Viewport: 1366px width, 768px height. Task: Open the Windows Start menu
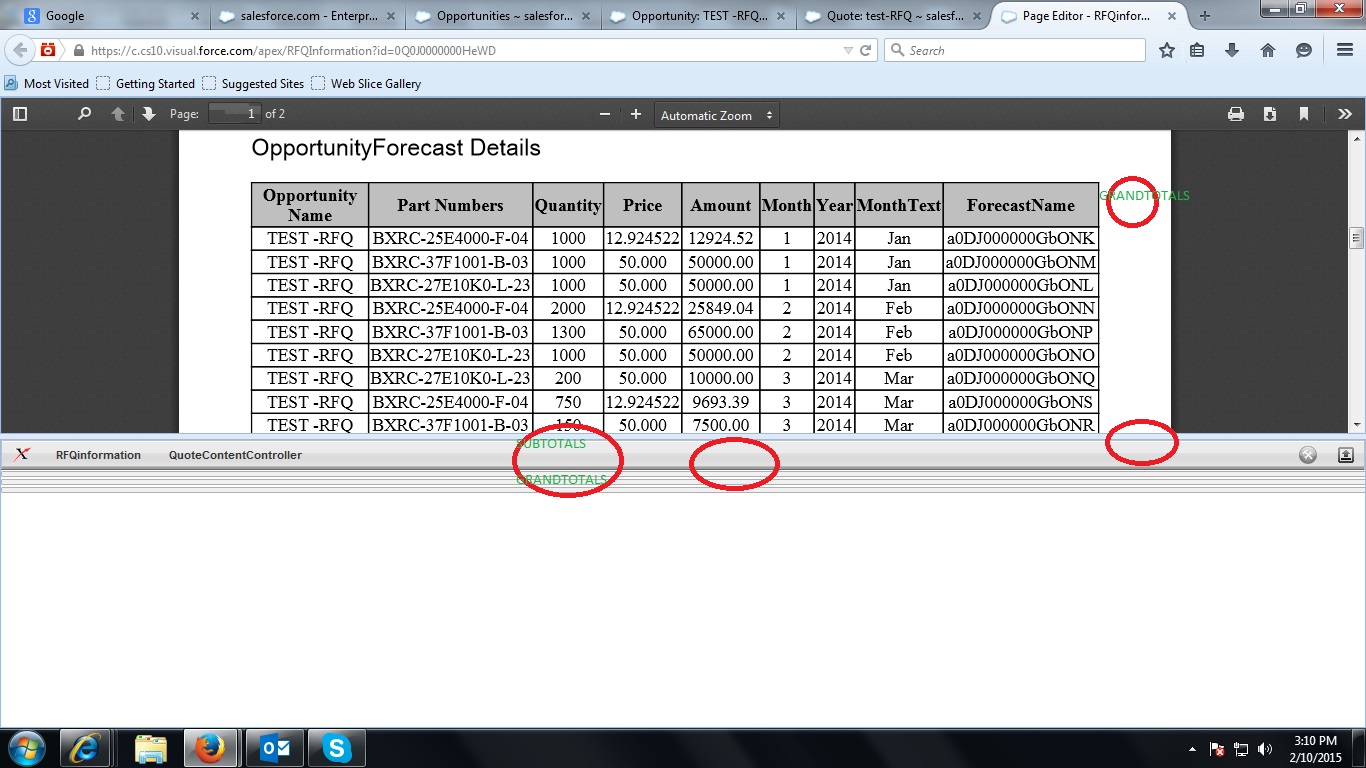coord(27,748)
